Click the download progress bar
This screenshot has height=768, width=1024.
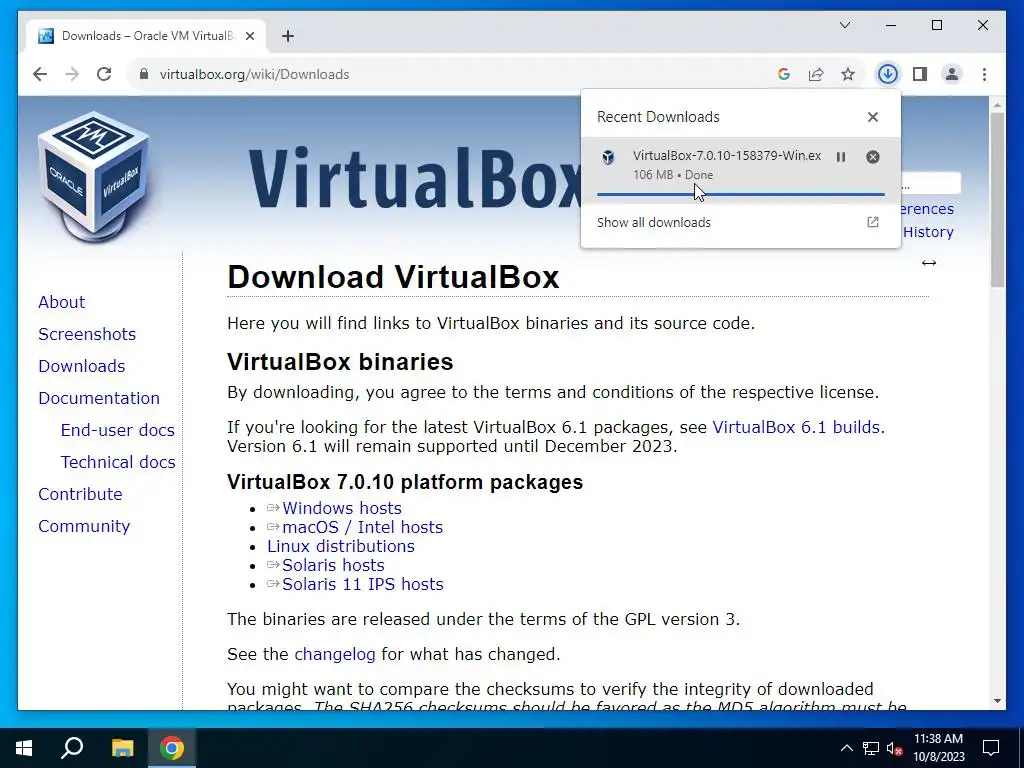tap(741, 194)
